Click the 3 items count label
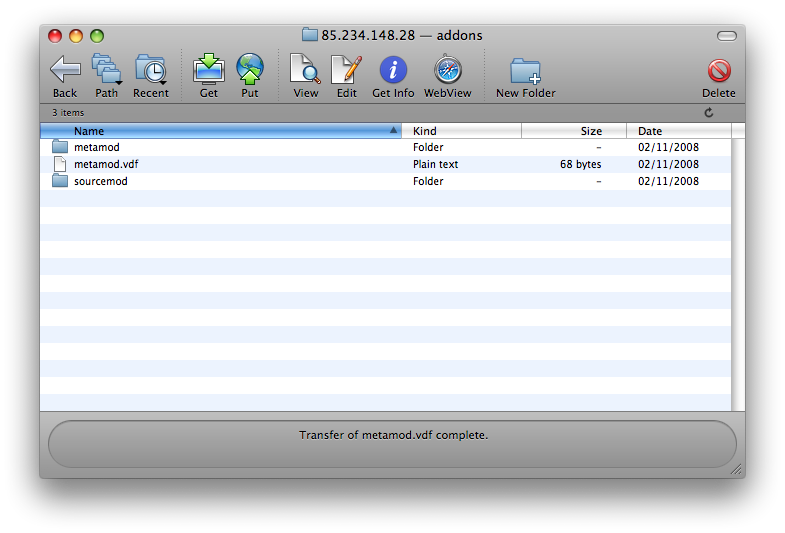The width and height of the screenshot is (785, 533). pos(68,113)
